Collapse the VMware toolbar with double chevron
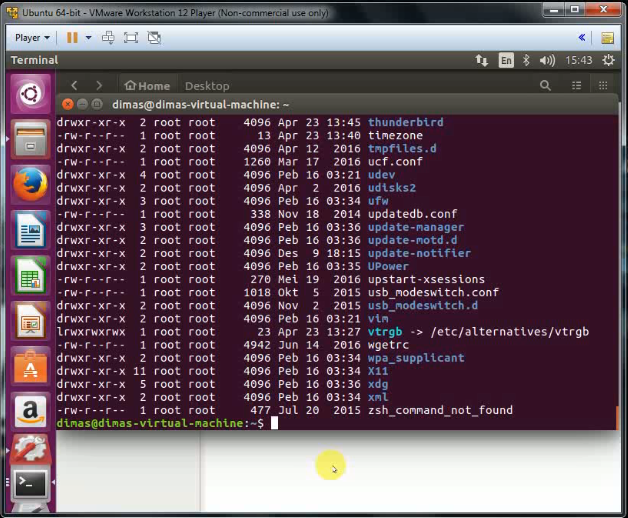The width and height of the screenshot is (628, 518). click(x=582, y=38)
